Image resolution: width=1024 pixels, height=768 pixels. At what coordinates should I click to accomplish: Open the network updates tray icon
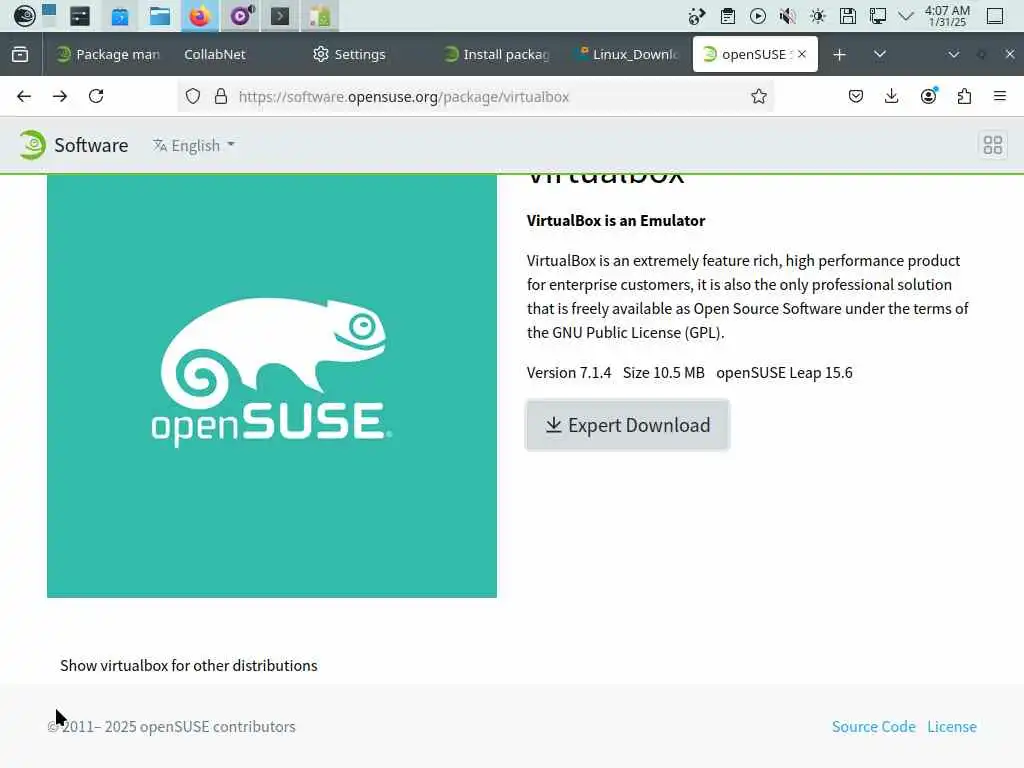tap(697, 16)
